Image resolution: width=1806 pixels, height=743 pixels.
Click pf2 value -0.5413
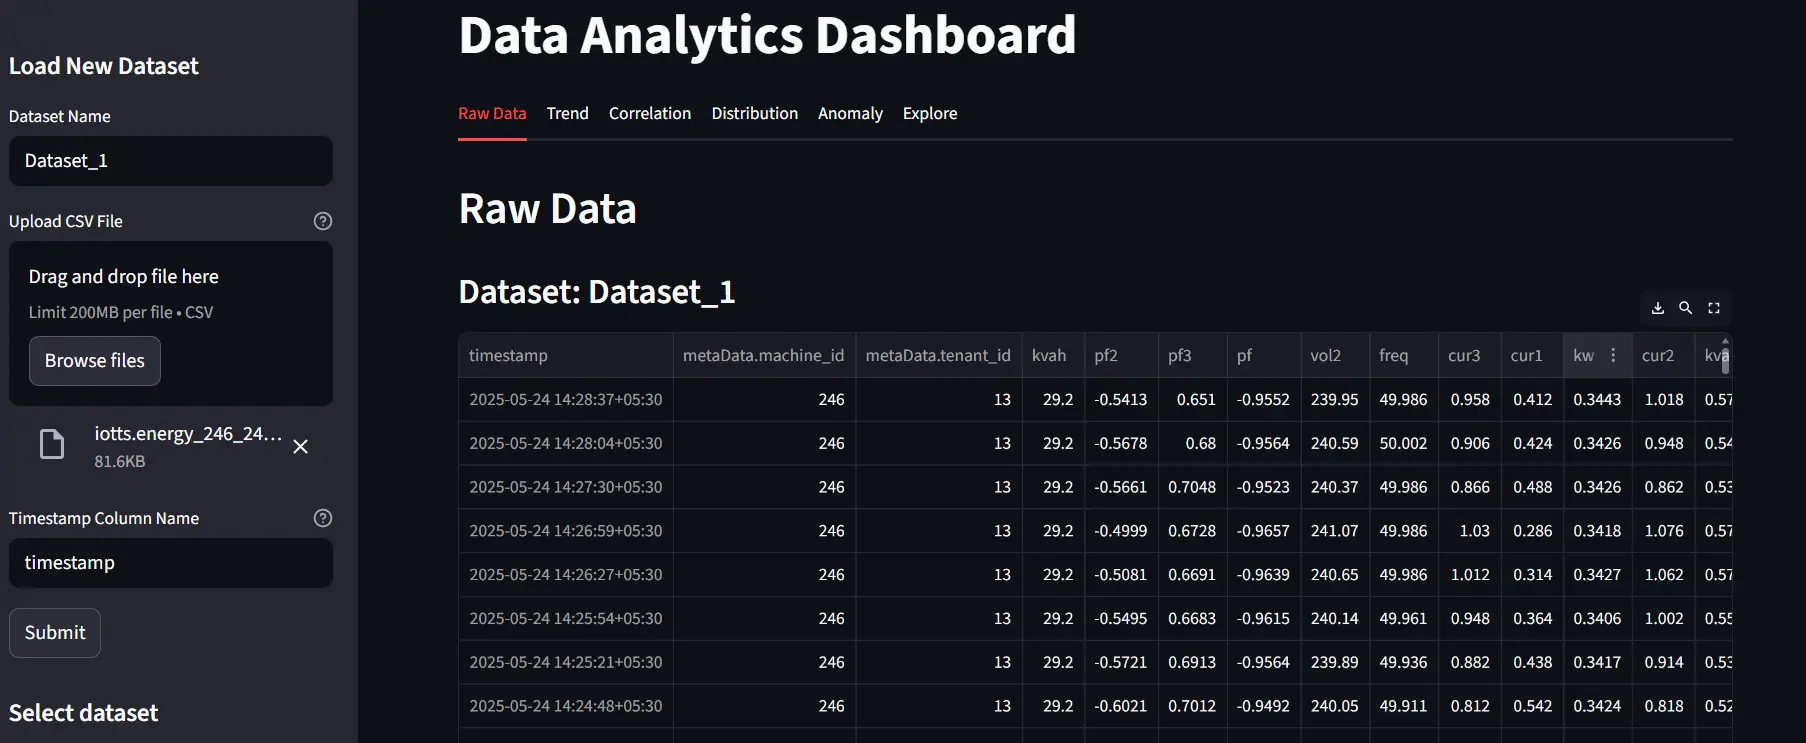click(x=1120, y=399)
